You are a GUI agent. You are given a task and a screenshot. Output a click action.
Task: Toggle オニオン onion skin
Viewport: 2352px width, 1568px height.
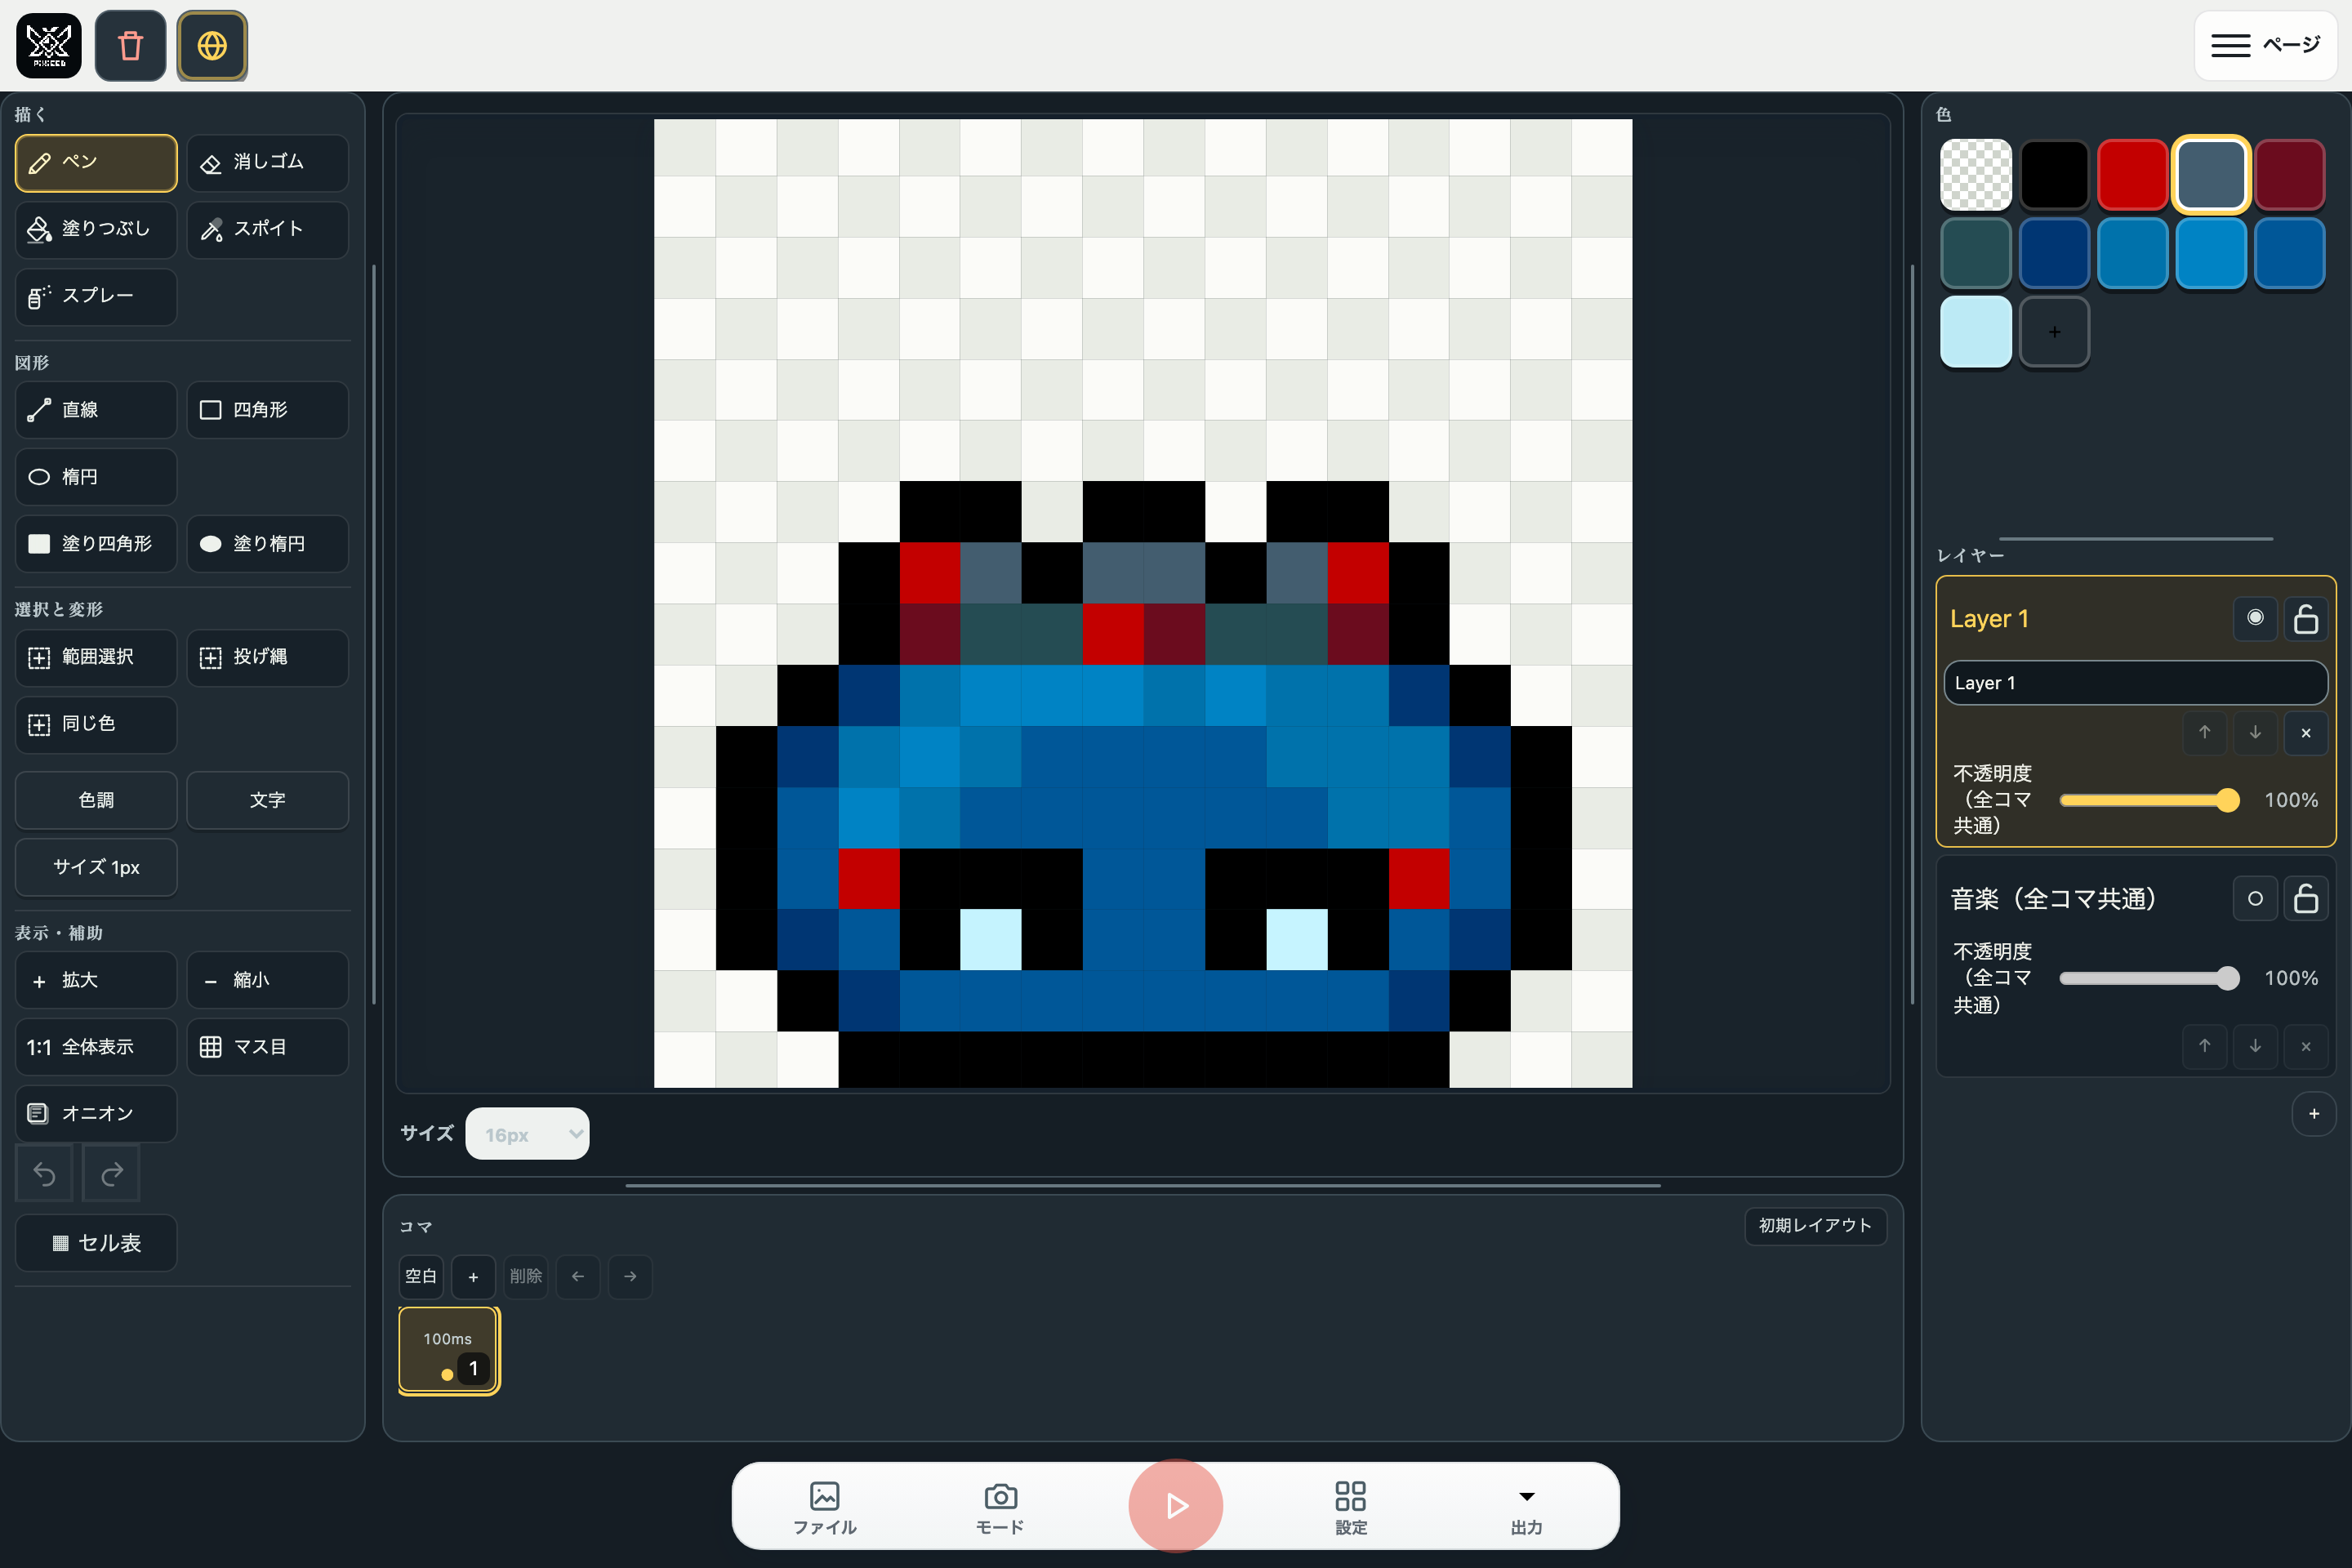click(x=96, y=1114)
